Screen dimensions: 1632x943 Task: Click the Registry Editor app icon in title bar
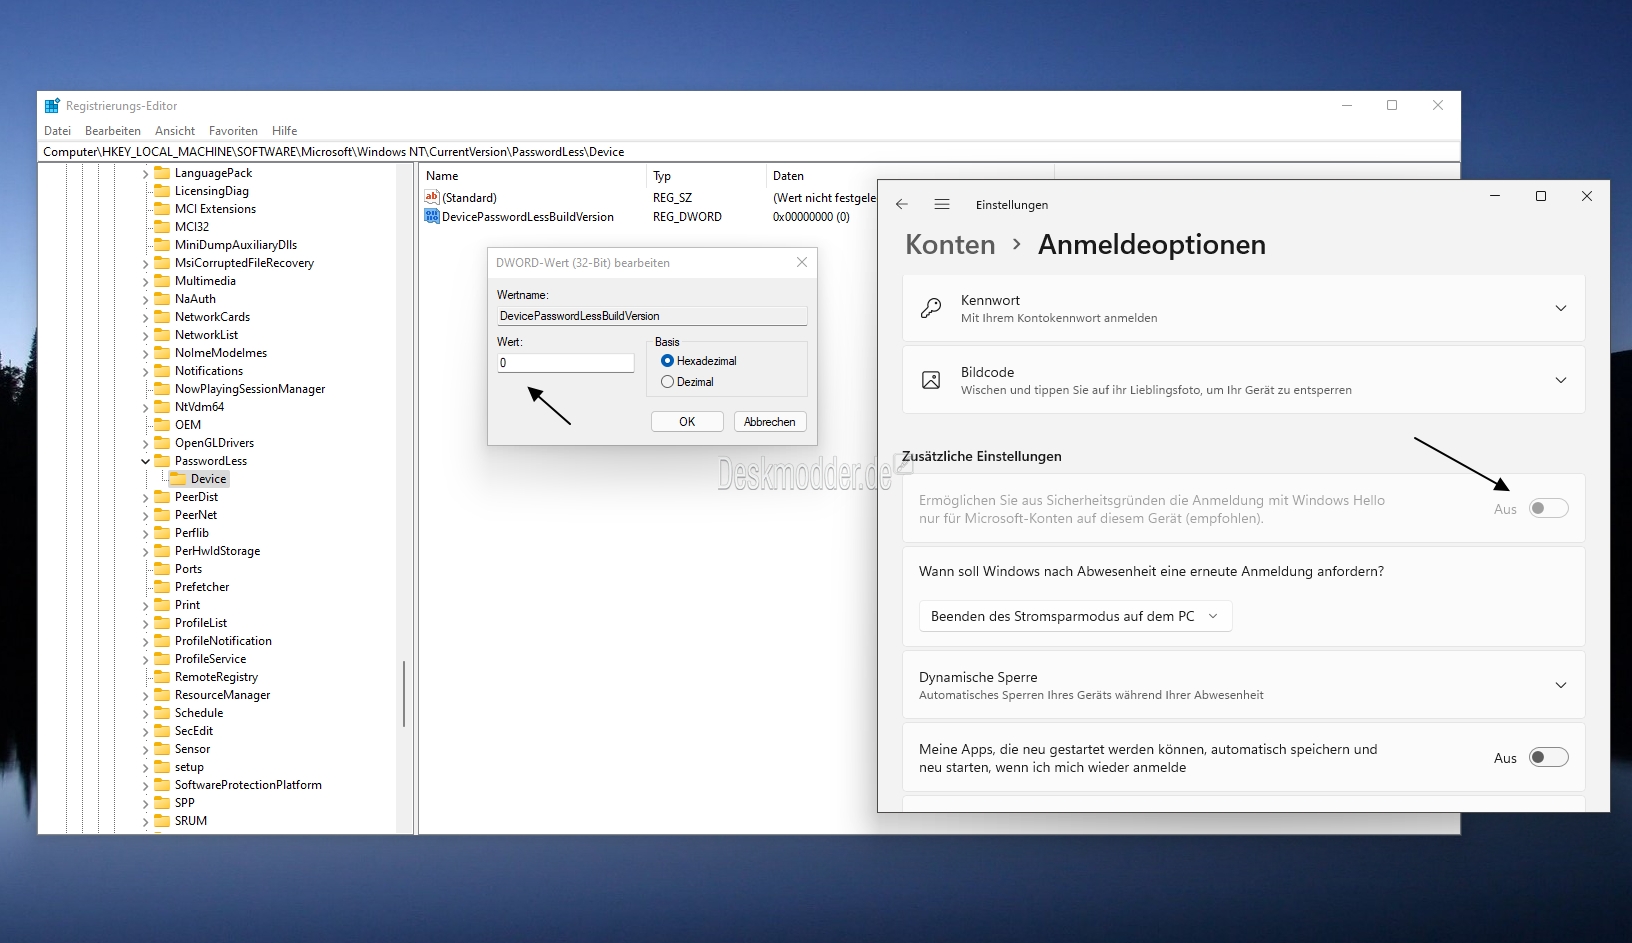coord(52,105)
